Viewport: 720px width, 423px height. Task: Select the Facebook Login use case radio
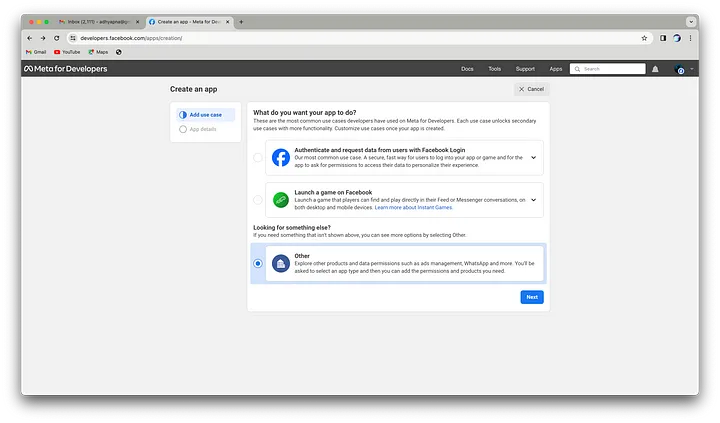pos(258,158)
